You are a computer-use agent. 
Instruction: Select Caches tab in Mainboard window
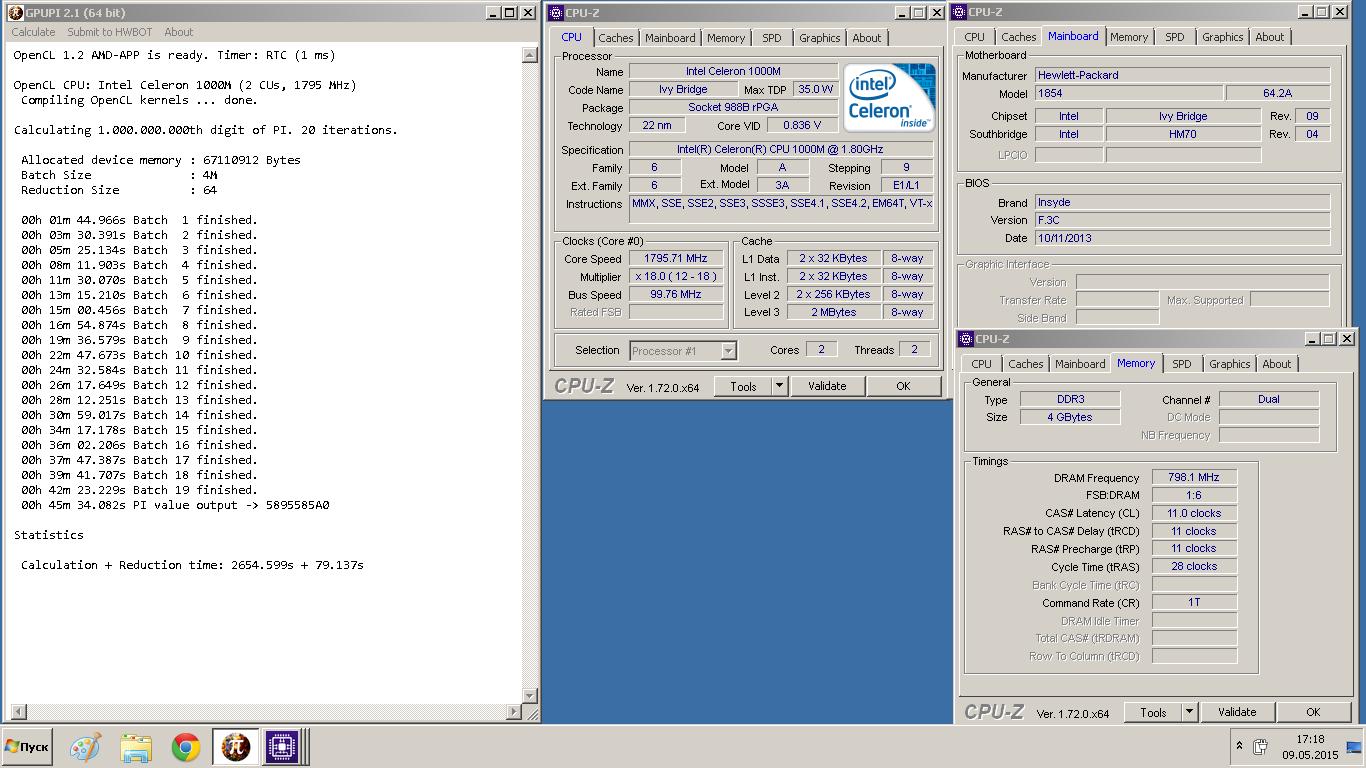coord(1019,37)
